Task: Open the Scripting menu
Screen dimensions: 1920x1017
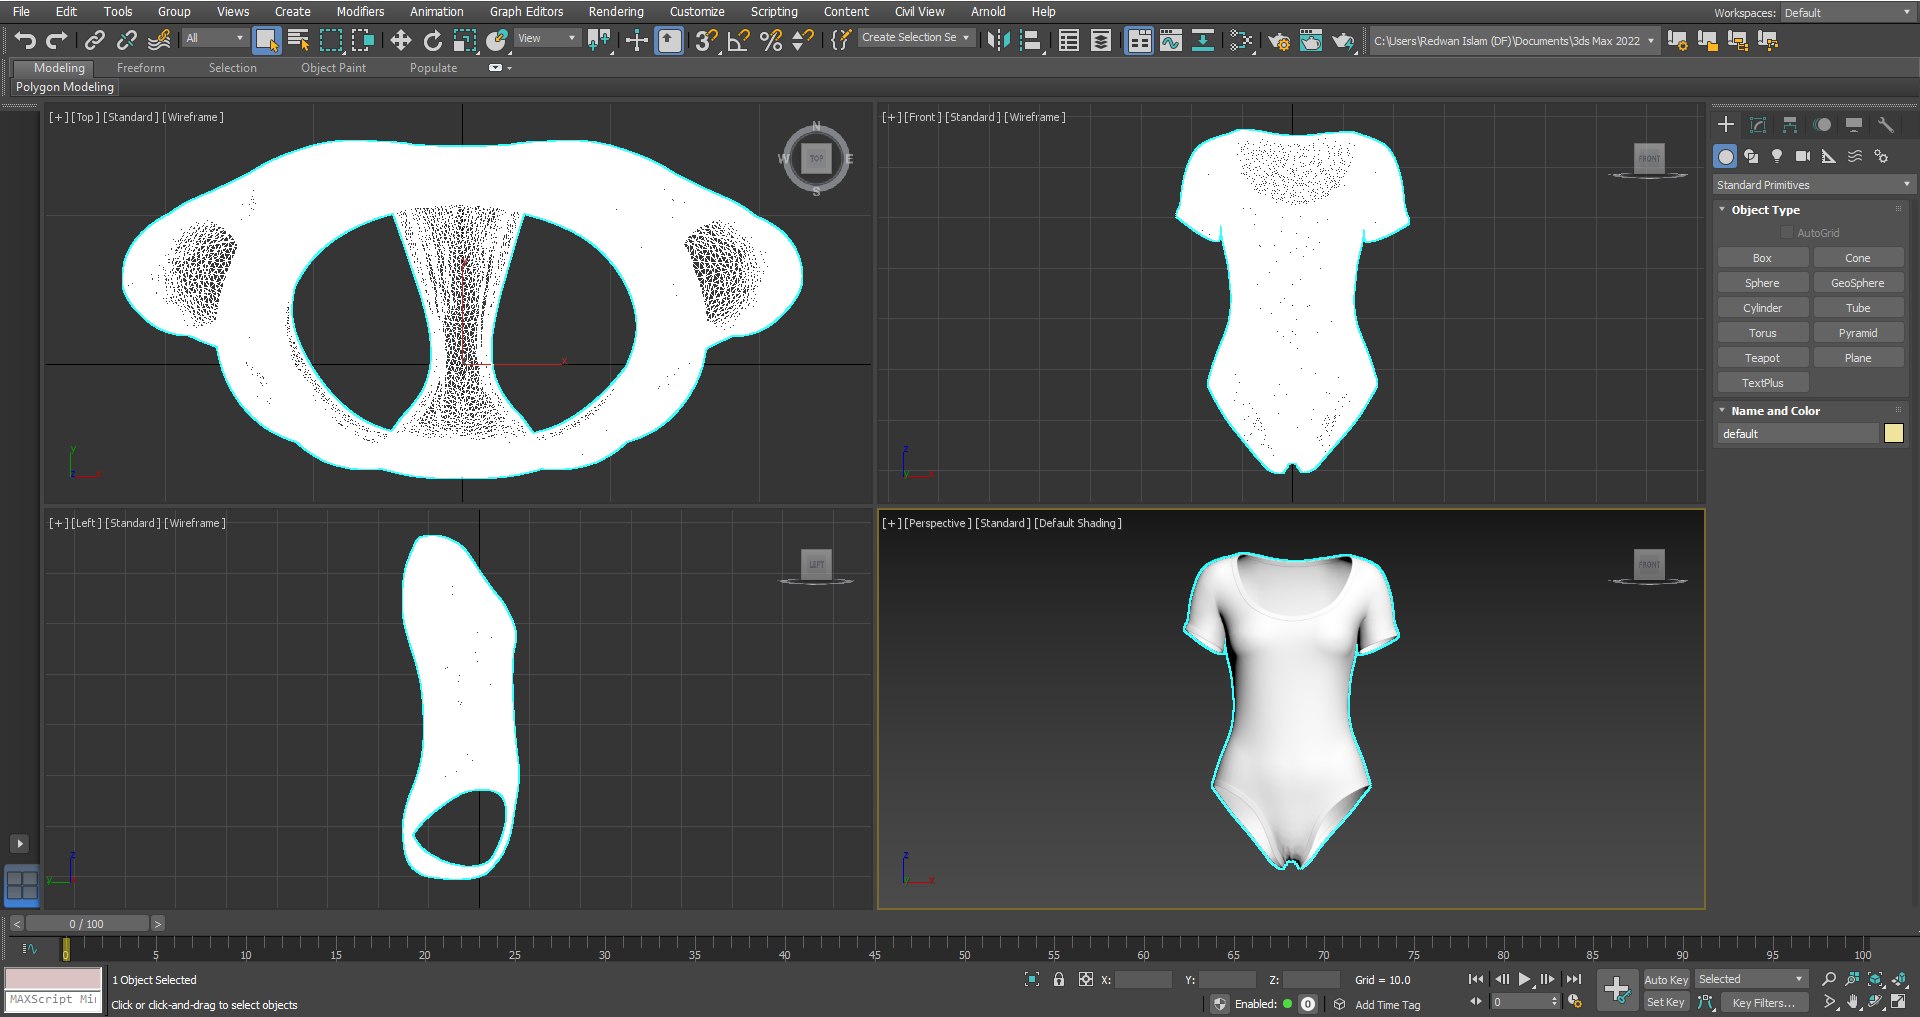Action: (x=774, y=12)
